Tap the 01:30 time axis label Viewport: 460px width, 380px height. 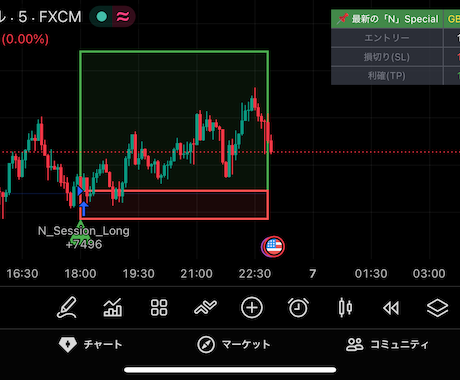point(371,274)
